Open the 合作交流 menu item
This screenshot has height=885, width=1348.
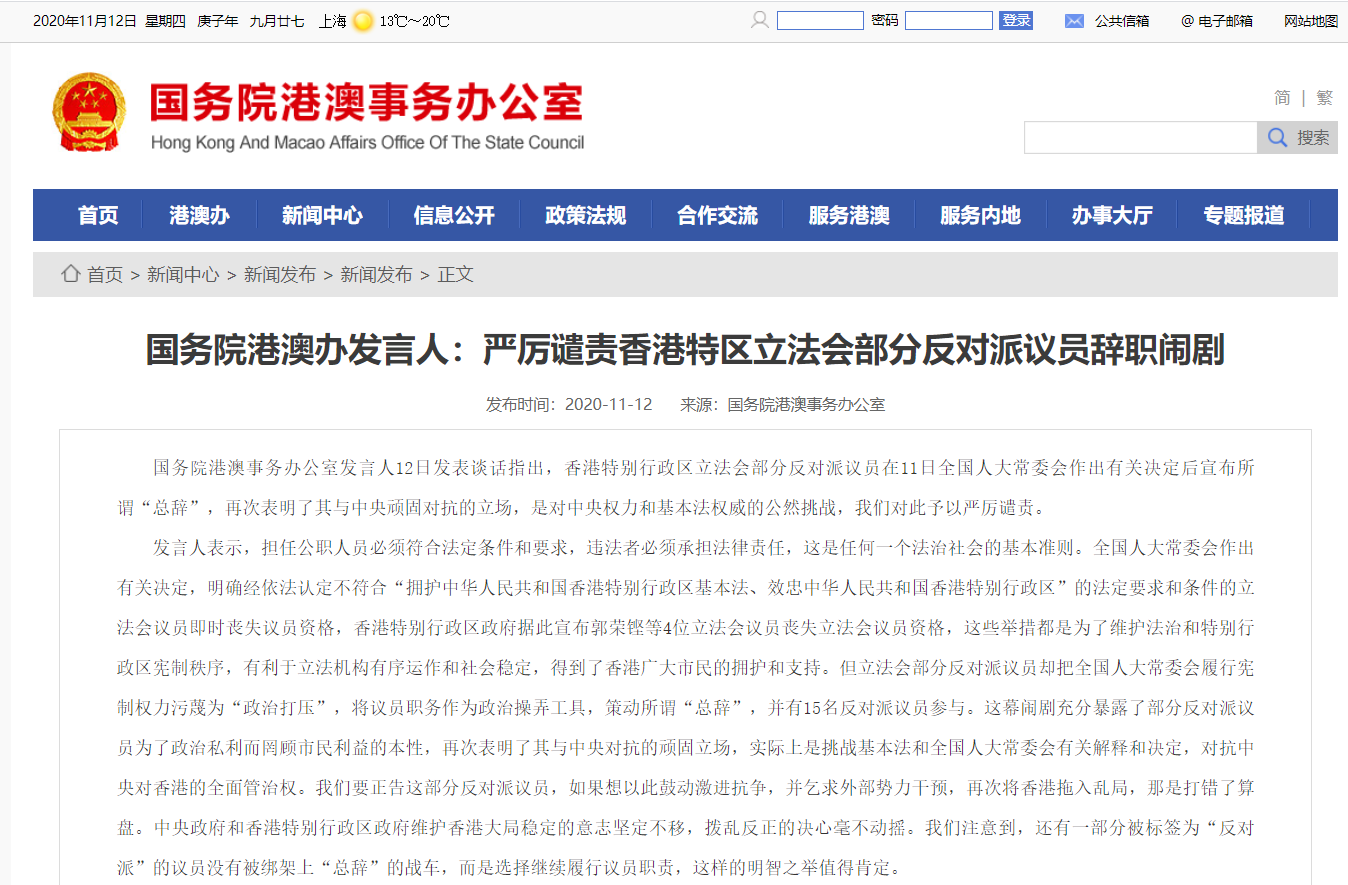point(717,215)
